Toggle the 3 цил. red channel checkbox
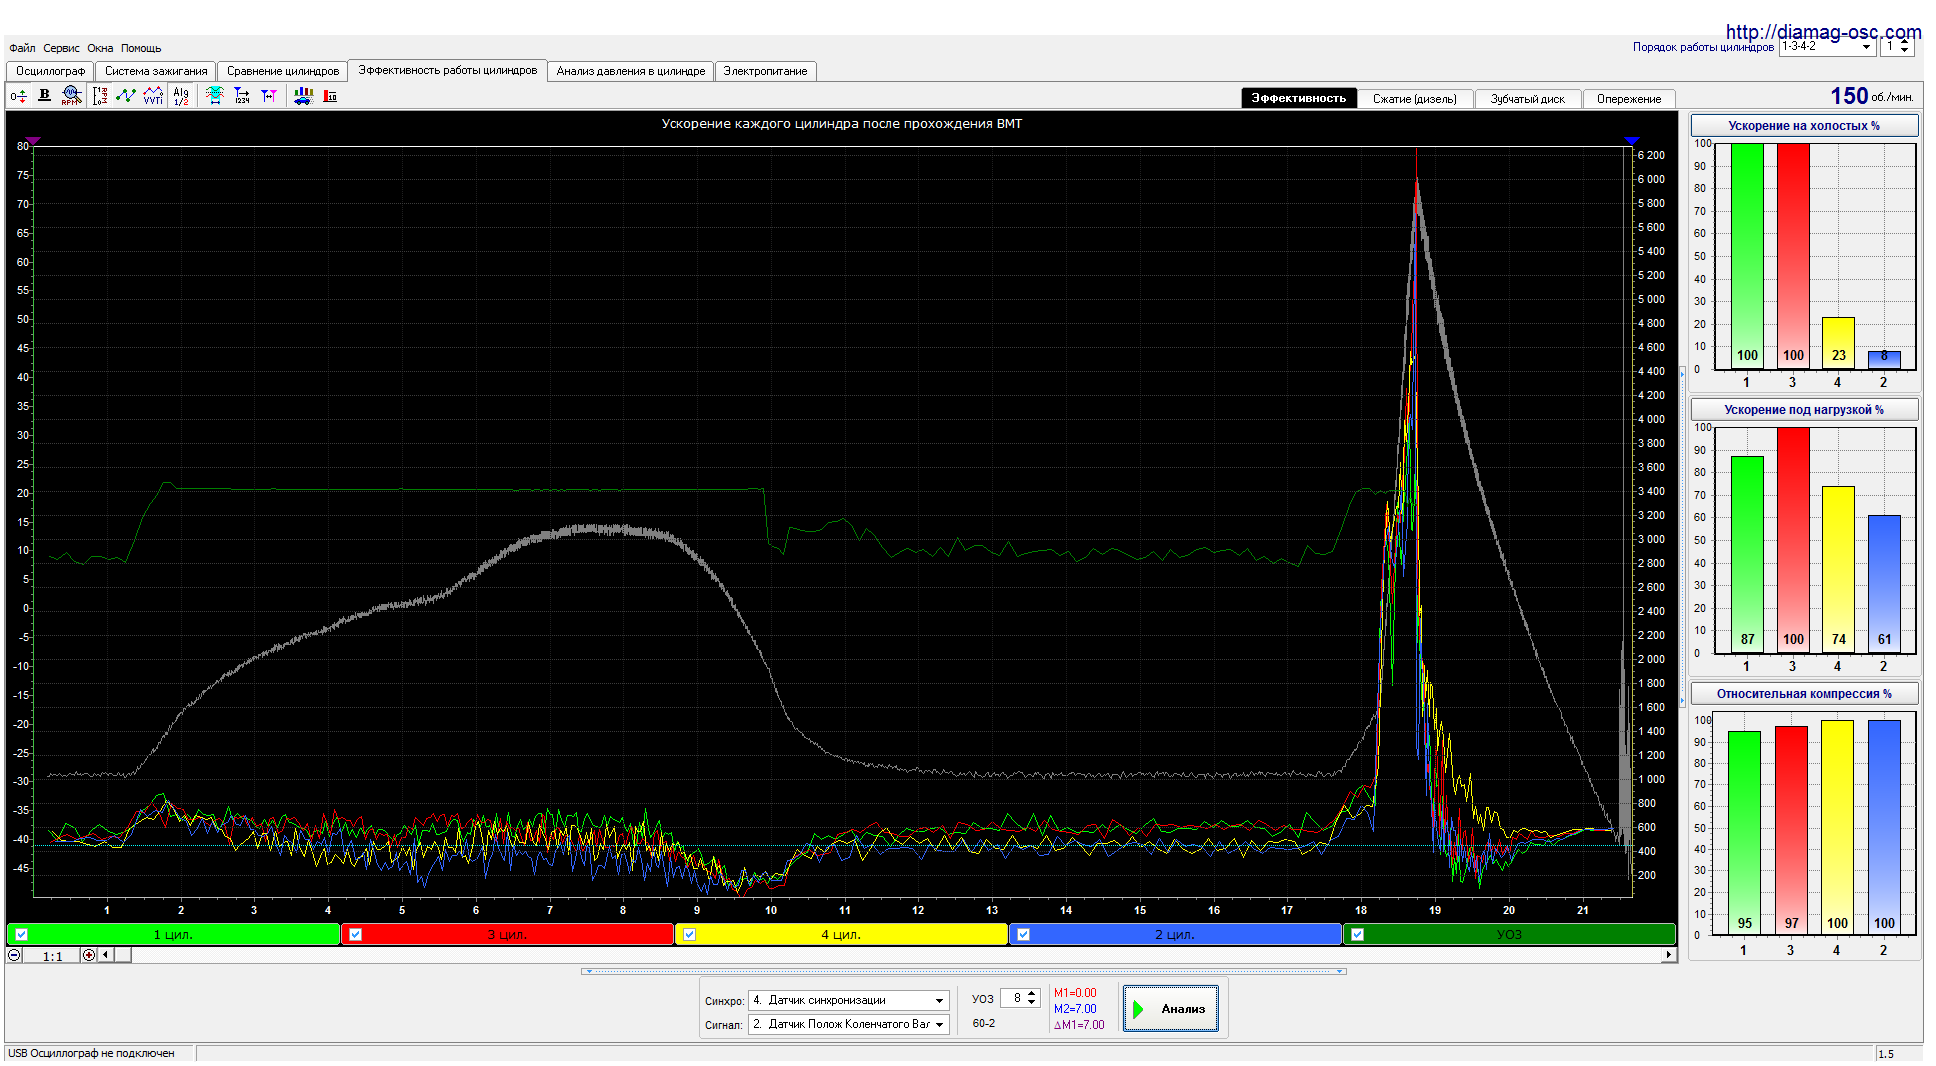 (356, 934)
